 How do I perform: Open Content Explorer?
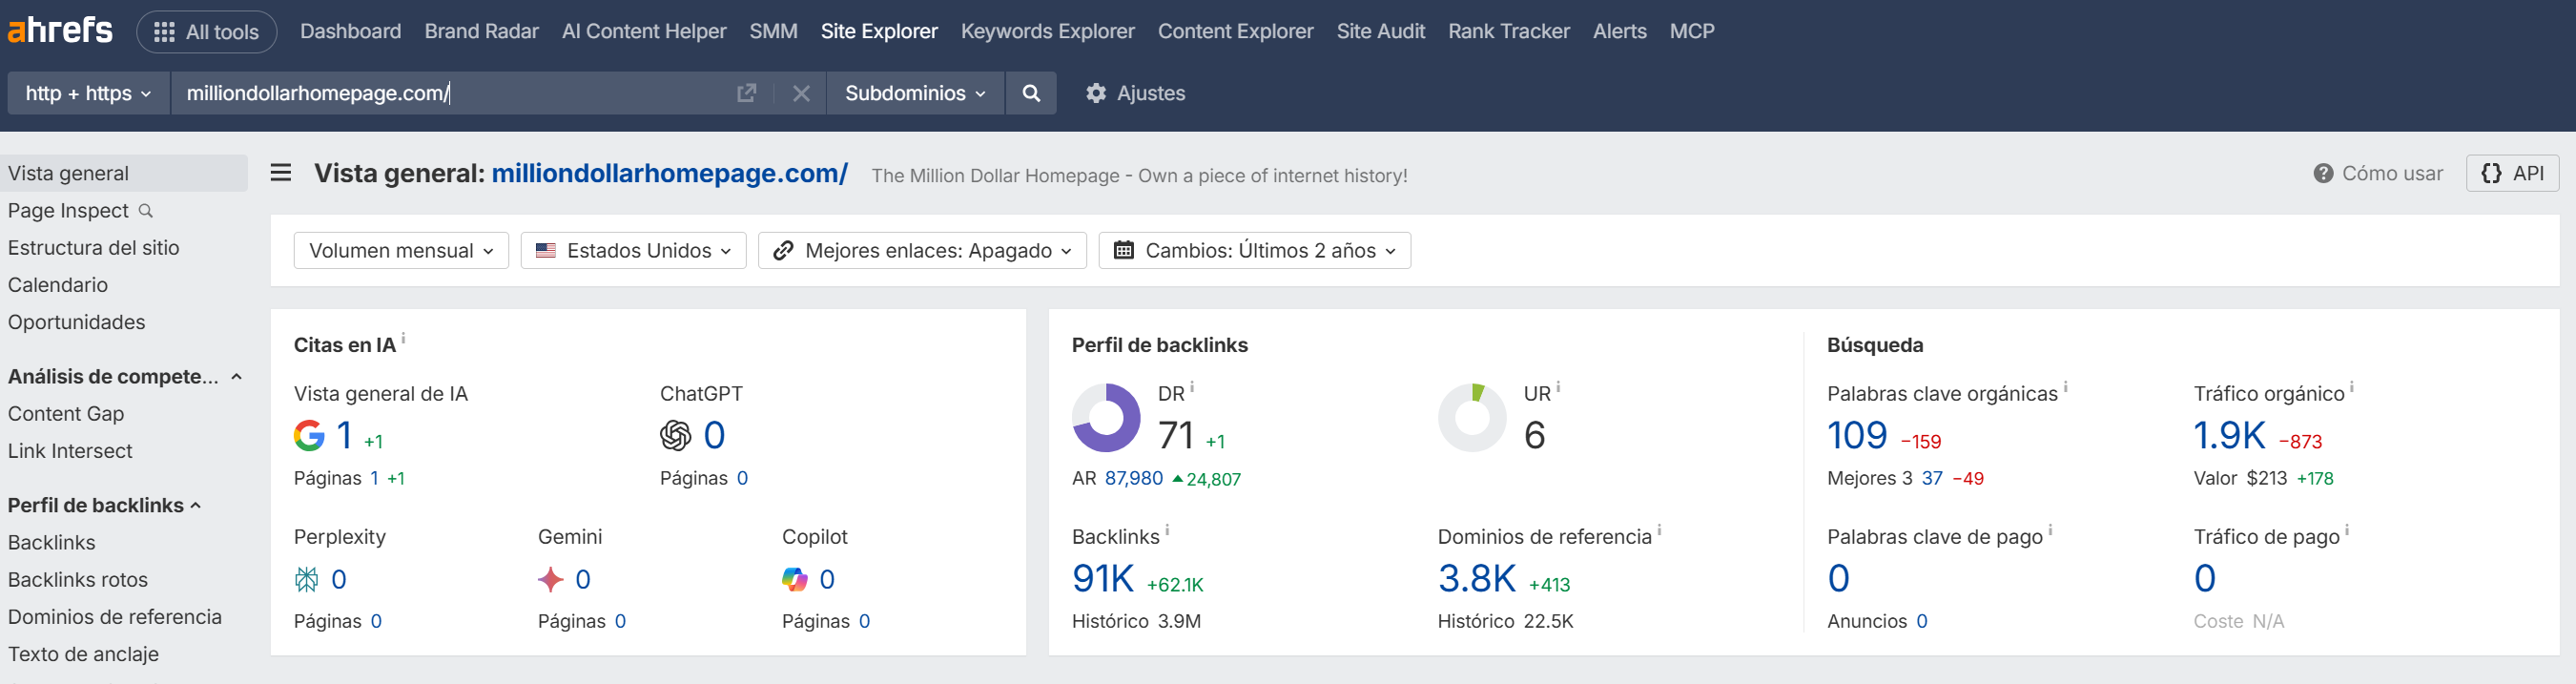1235,31
